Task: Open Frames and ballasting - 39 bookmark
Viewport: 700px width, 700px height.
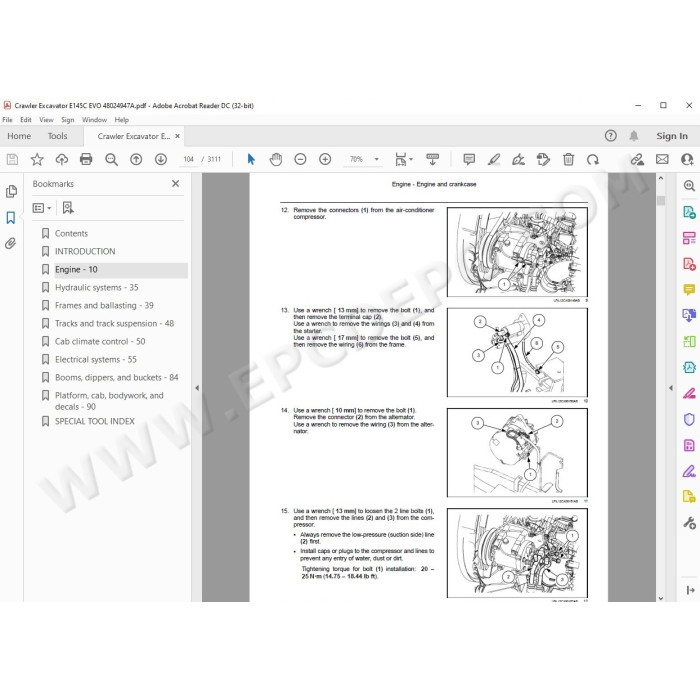Action: pos(104,305)
